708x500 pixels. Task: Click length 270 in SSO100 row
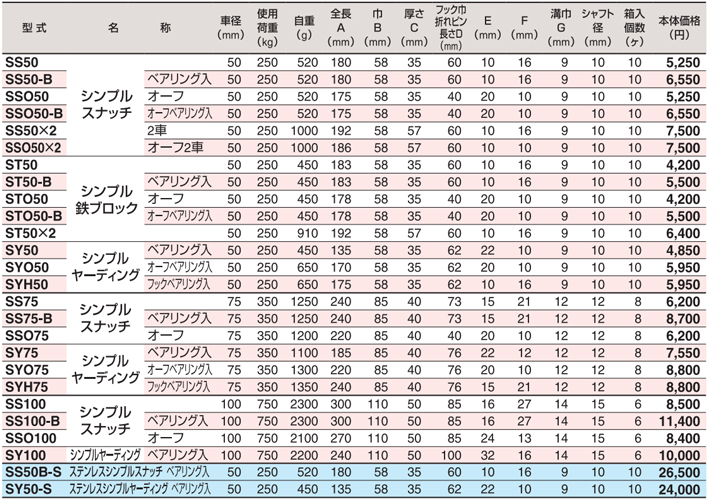tap(341, 439)
